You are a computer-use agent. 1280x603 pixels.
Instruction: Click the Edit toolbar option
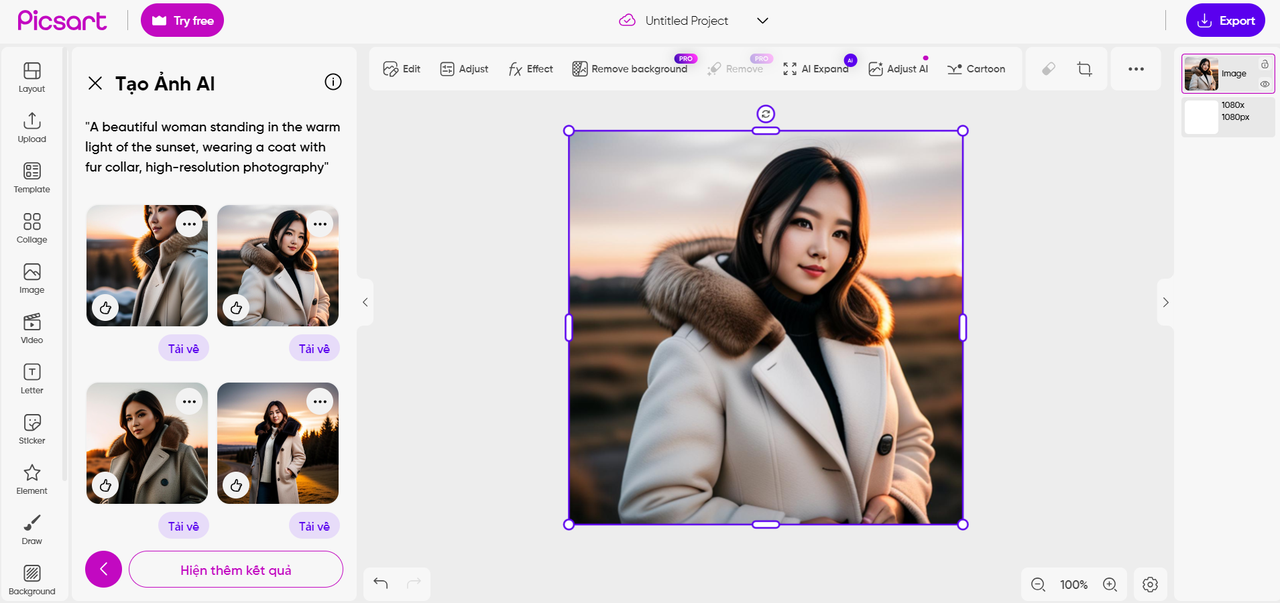point(402,69)
